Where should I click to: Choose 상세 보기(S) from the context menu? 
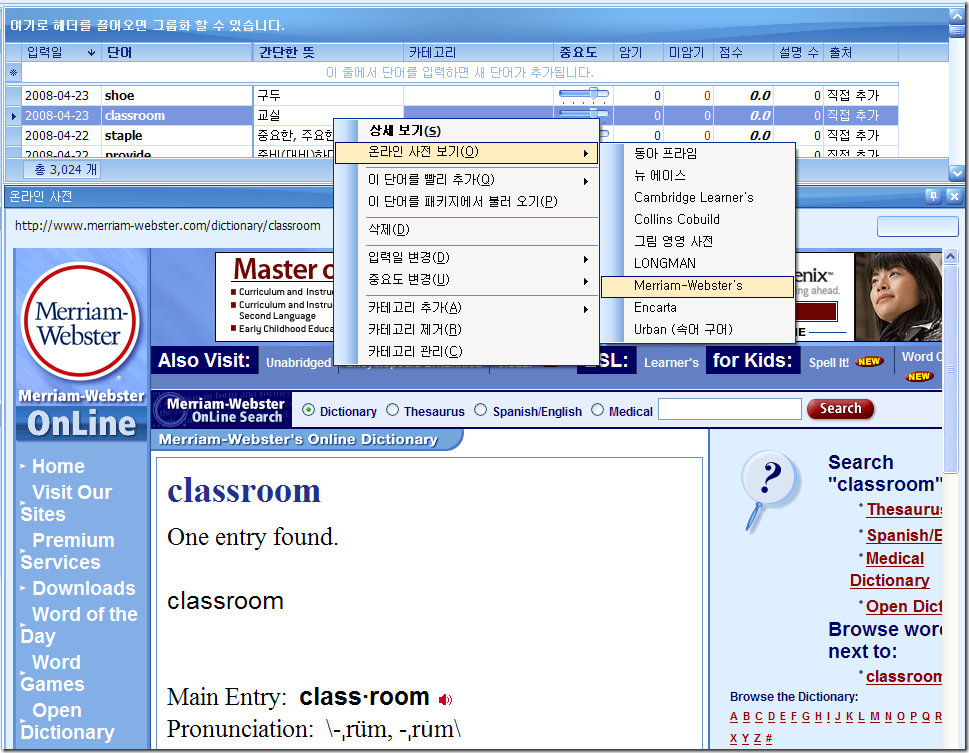(467, 130)
